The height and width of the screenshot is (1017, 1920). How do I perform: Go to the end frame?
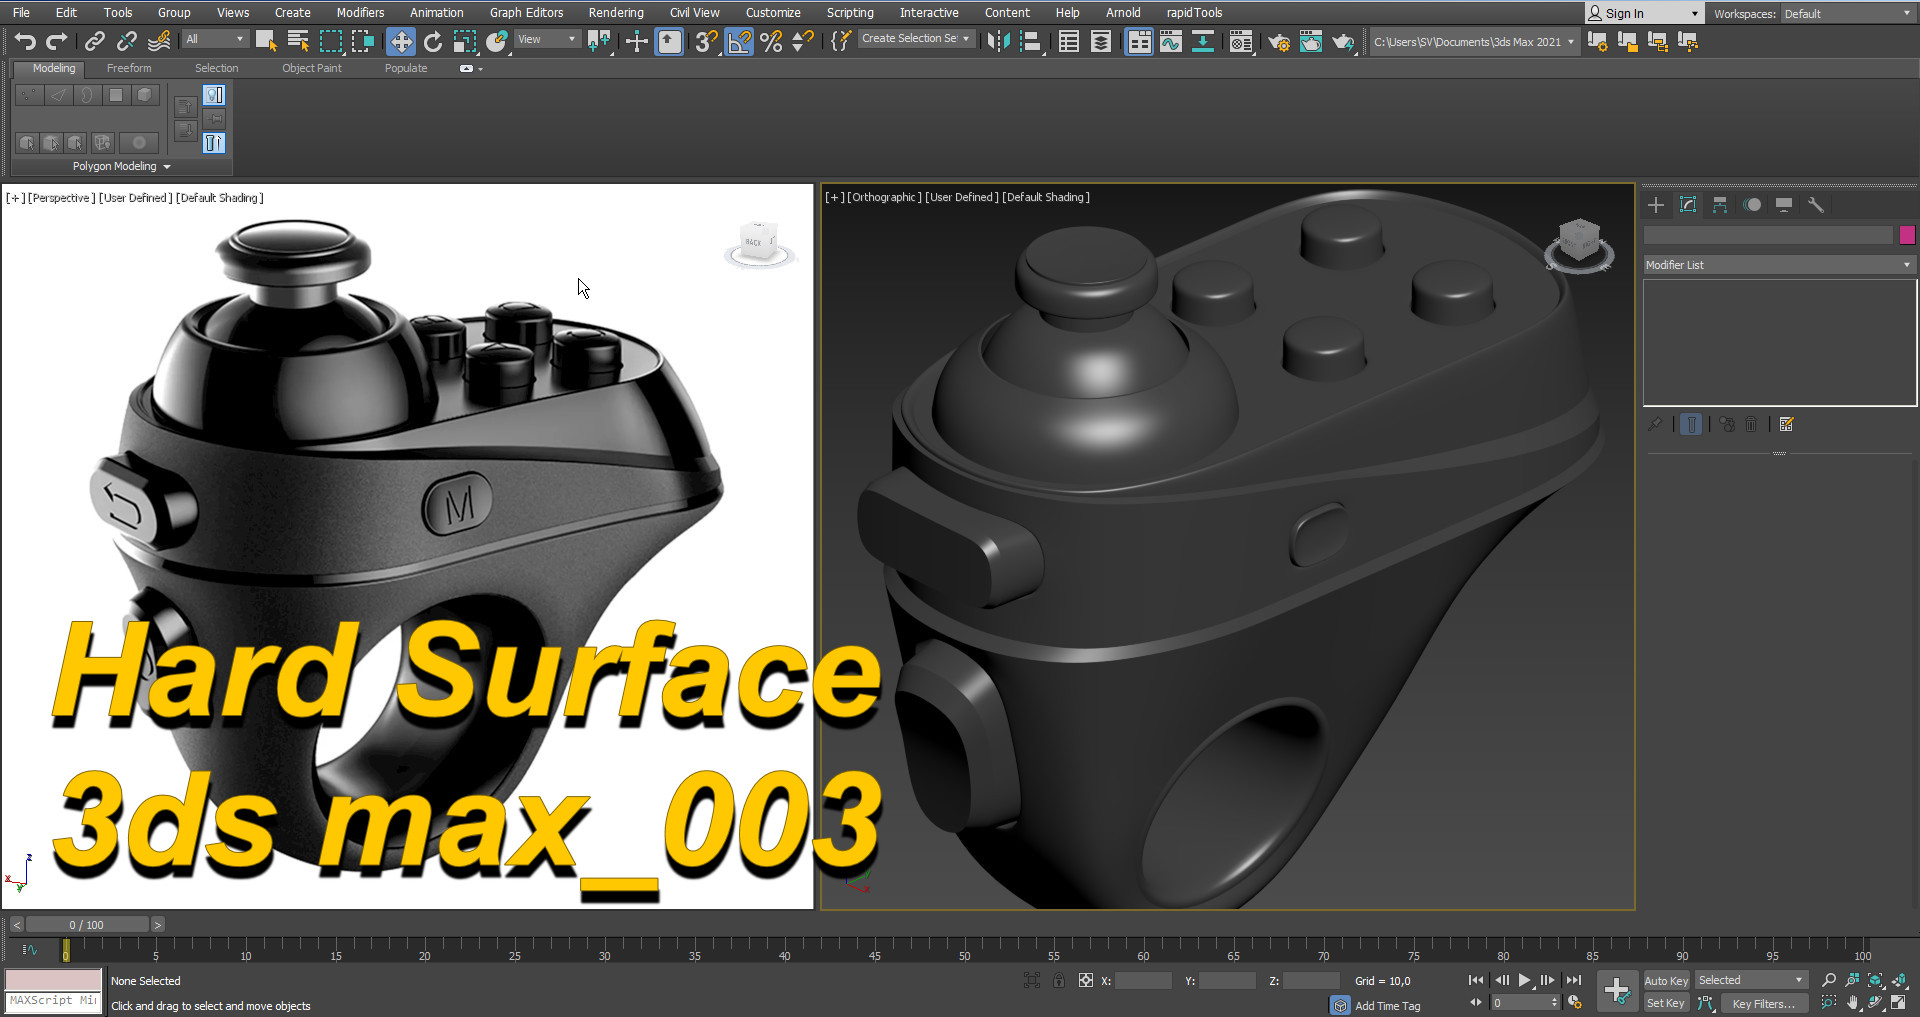[x=1574, y=980]
